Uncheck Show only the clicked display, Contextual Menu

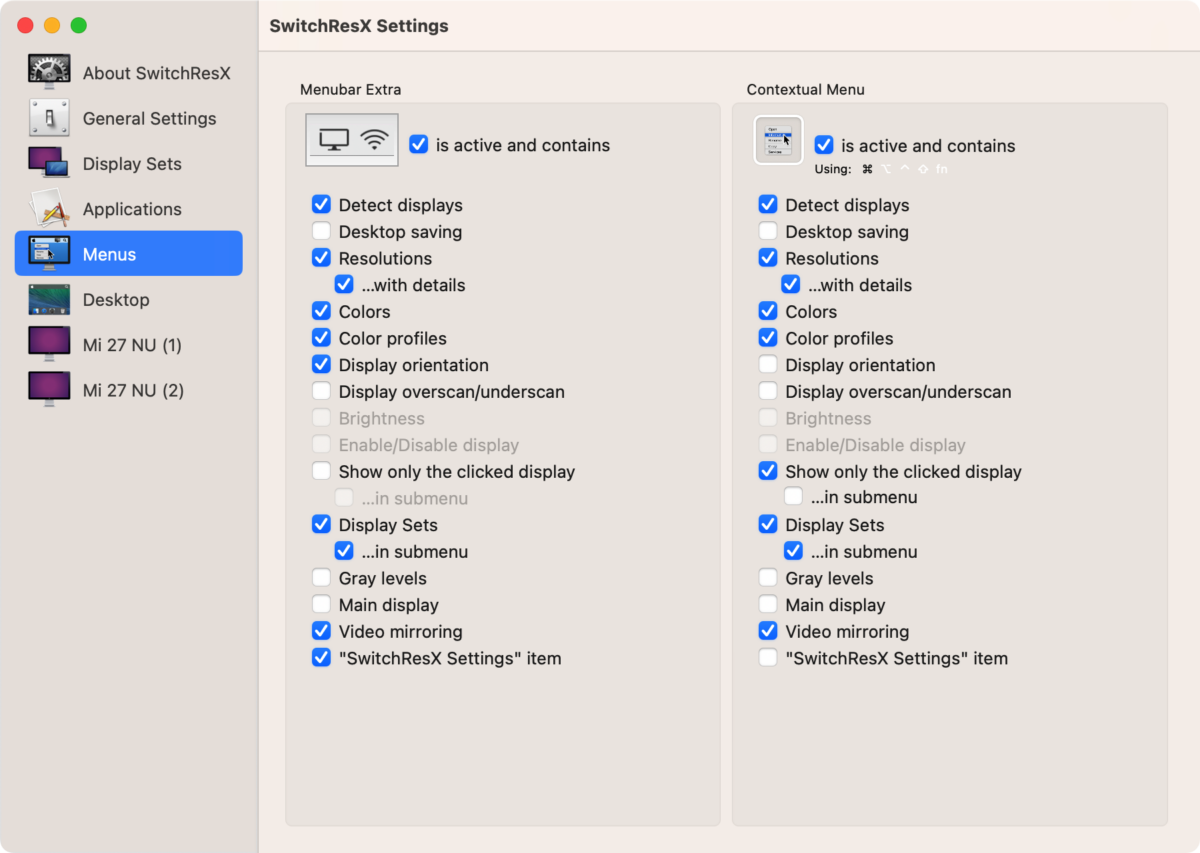pyautogui.click(x=768, y=471)
